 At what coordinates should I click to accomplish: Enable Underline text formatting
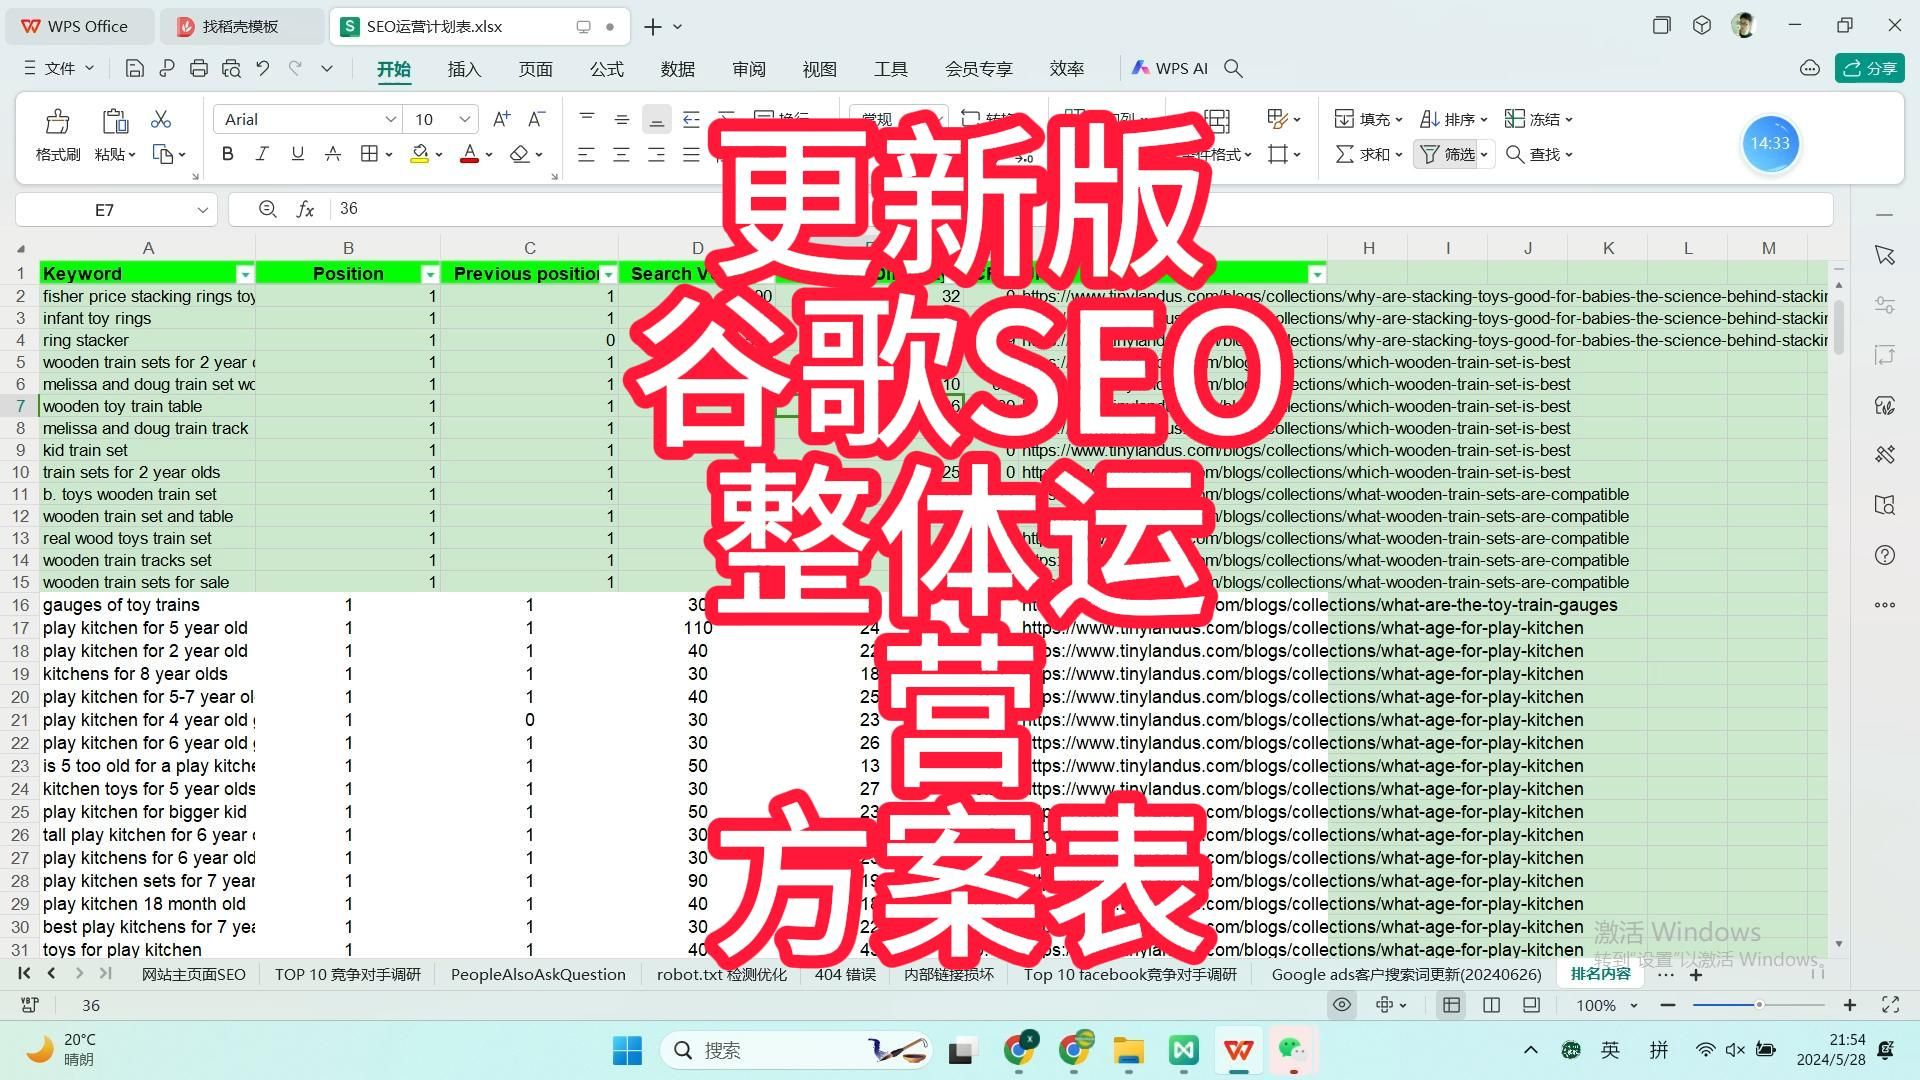pos(297,154)
